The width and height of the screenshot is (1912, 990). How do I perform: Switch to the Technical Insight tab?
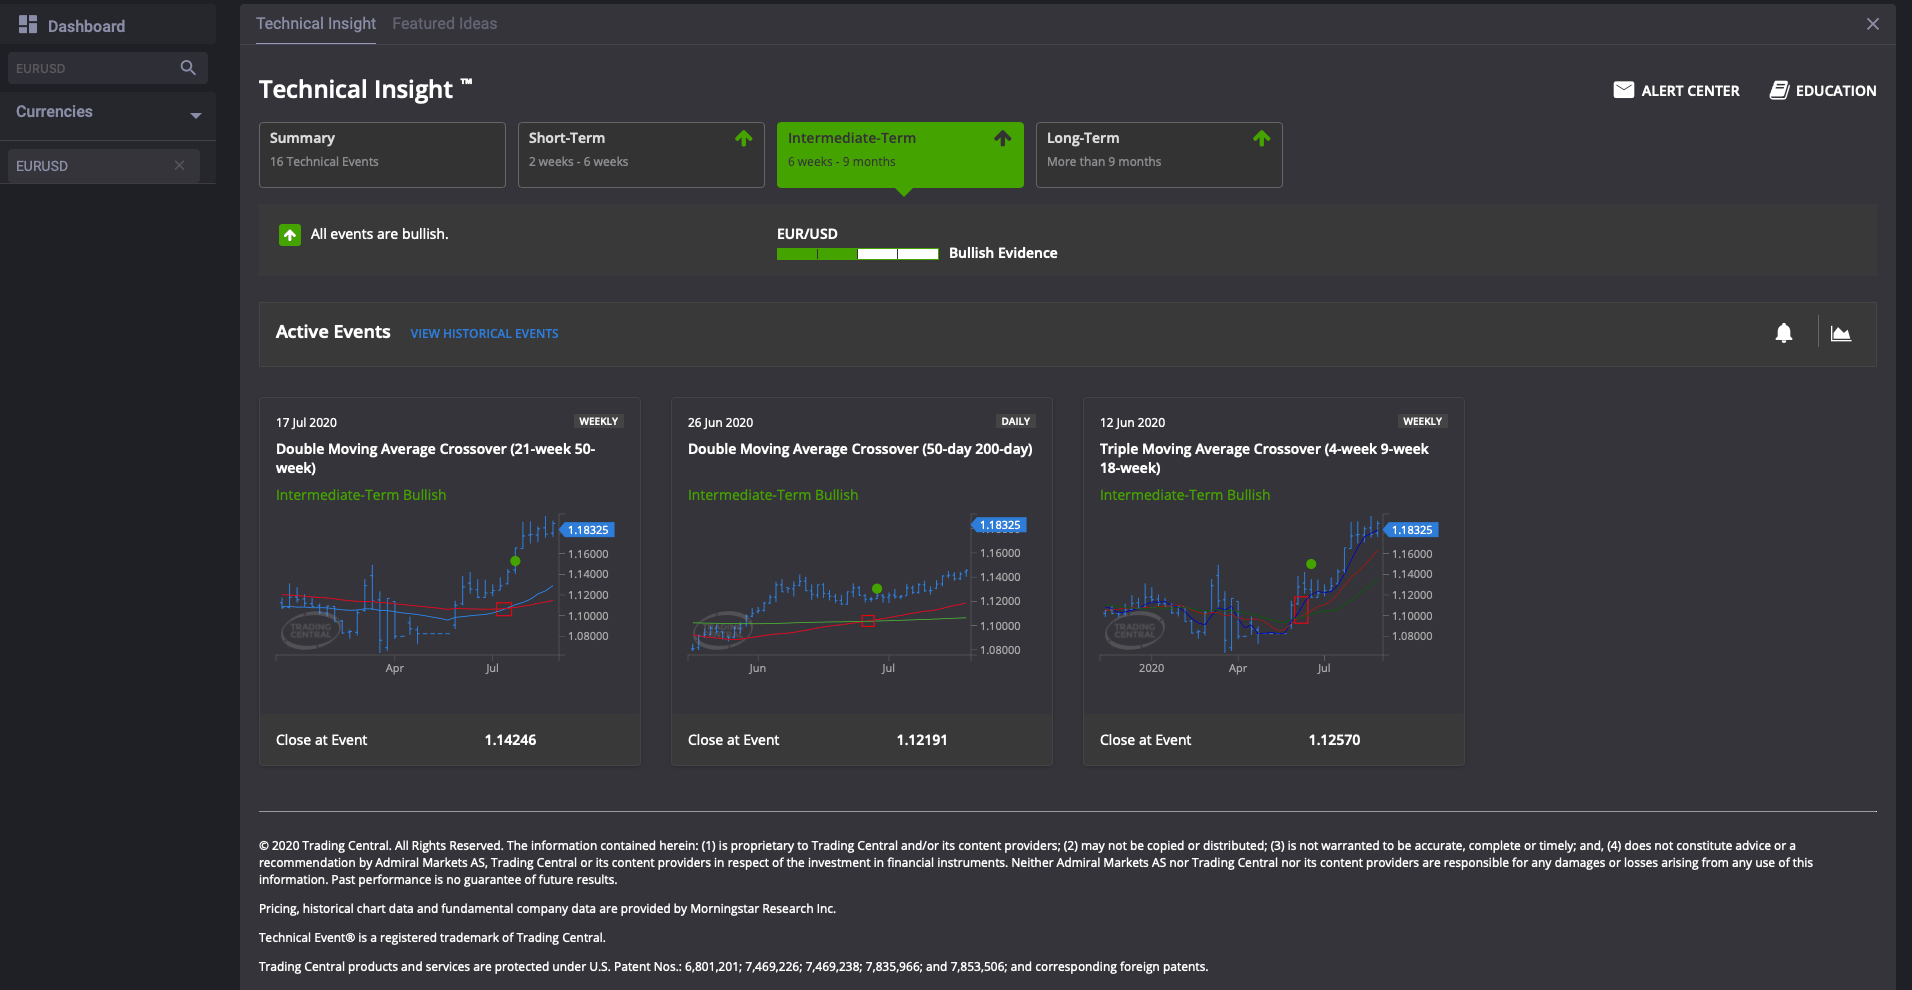point(316,23)
